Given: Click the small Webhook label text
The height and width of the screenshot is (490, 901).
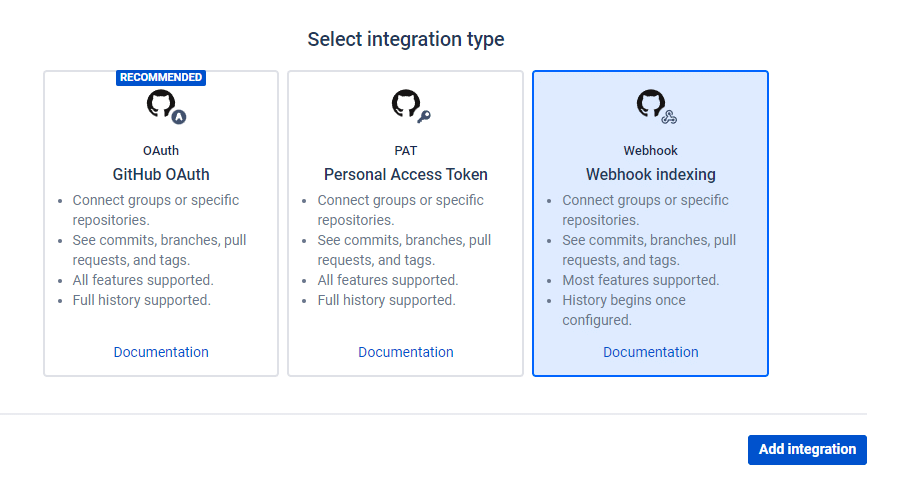Looking at the screenshot, I should click(x=650, y=151).
